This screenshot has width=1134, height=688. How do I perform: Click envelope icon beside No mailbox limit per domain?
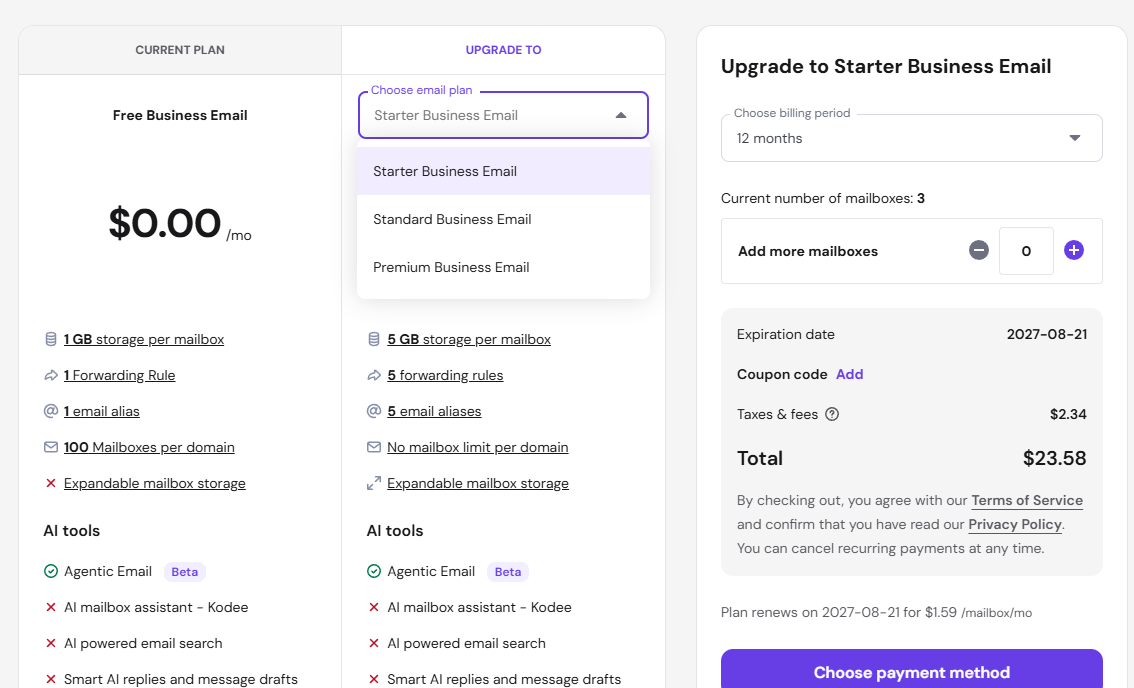[x=374, y=447]
